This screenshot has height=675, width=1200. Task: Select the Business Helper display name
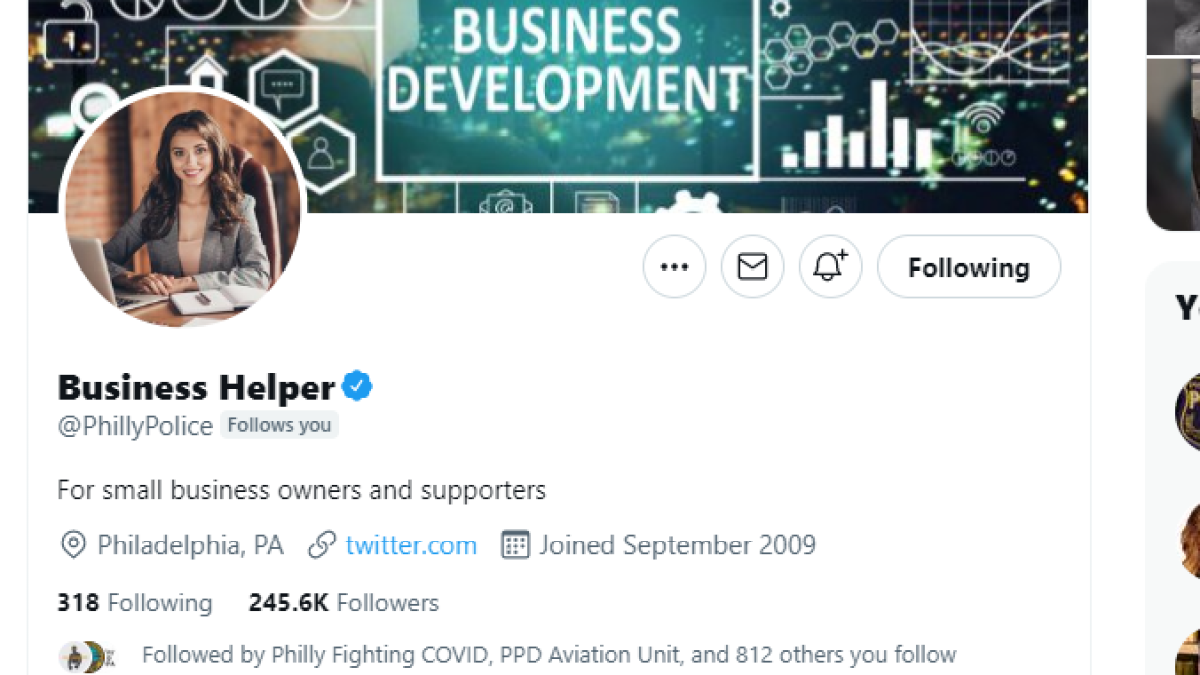click(196, 387)
